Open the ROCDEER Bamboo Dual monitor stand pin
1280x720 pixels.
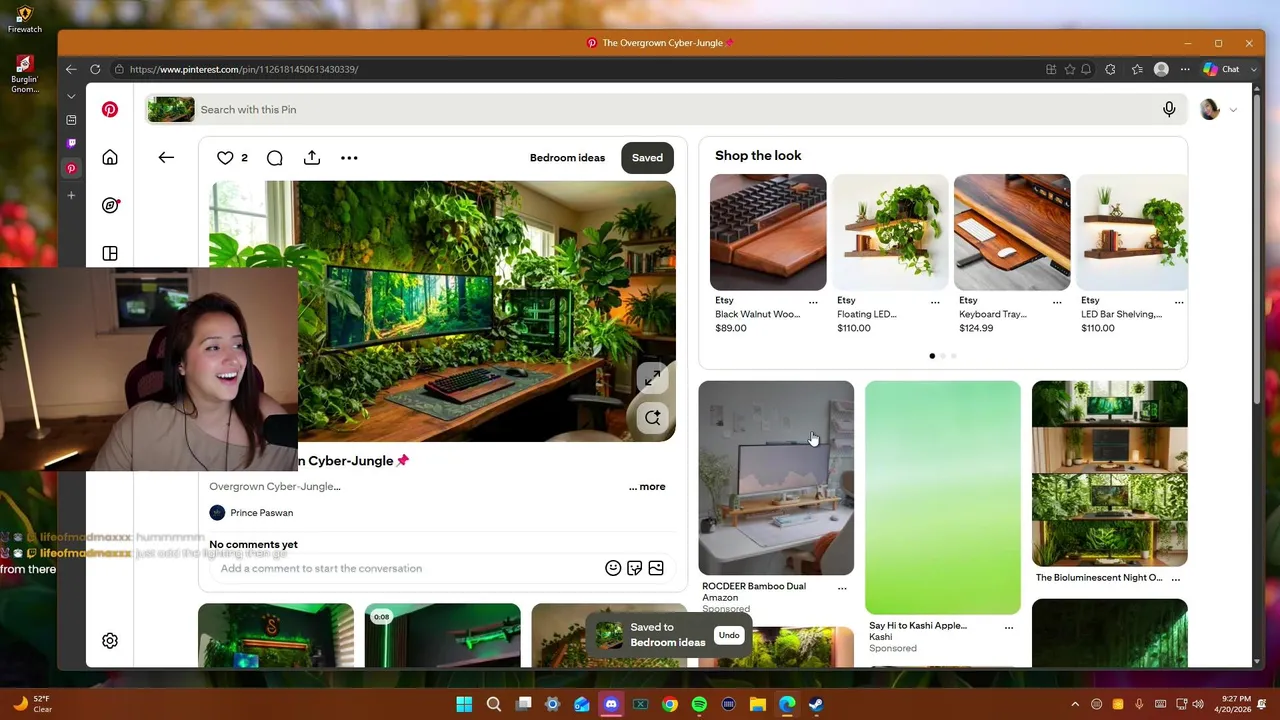pos(776,478)
